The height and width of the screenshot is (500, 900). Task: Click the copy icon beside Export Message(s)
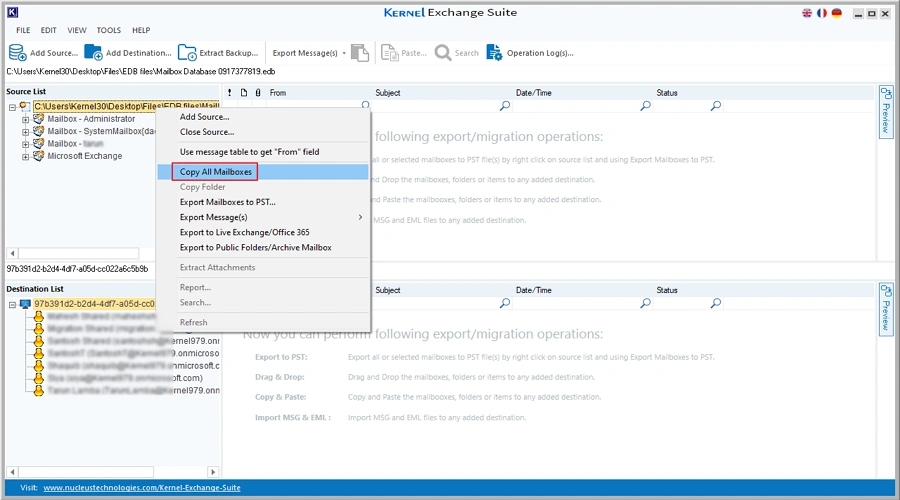360,52
